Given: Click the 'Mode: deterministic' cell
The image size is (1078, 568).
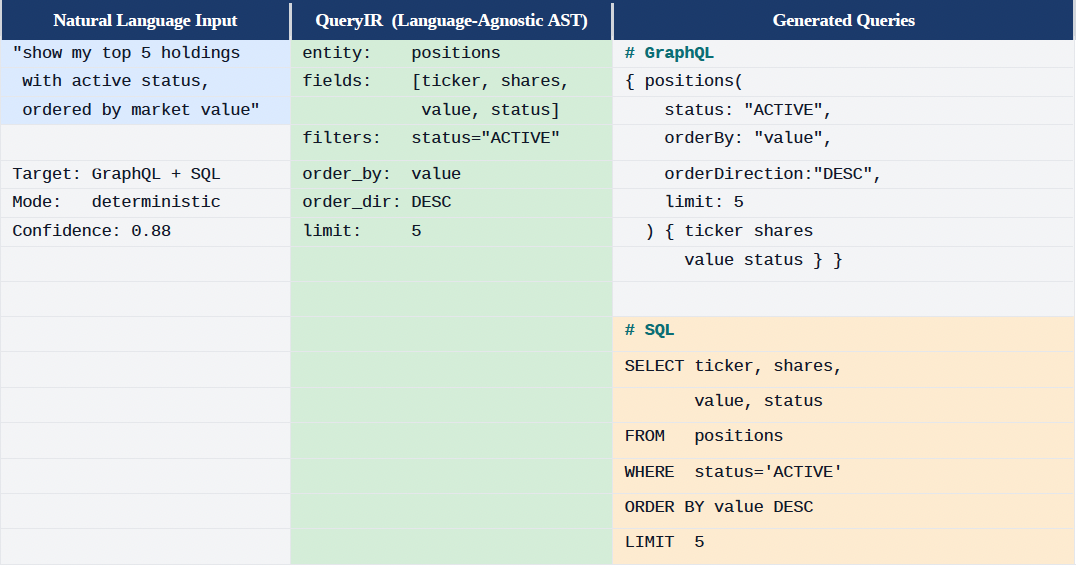Looking at the screenshot, I should click(x=116, y=202).
